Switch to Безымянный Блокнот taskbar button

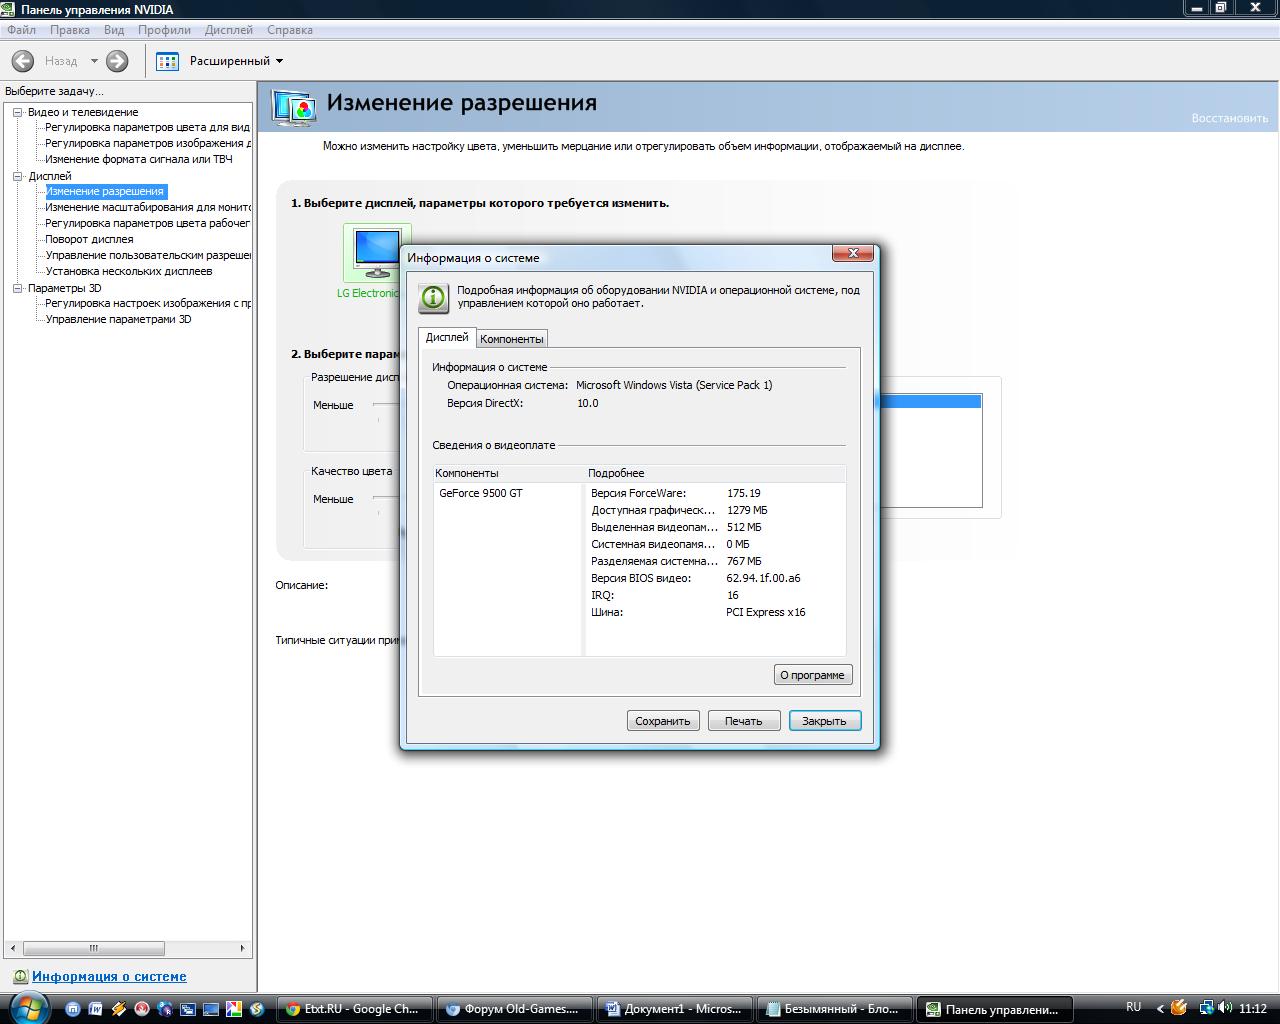tap(834, 1009)
